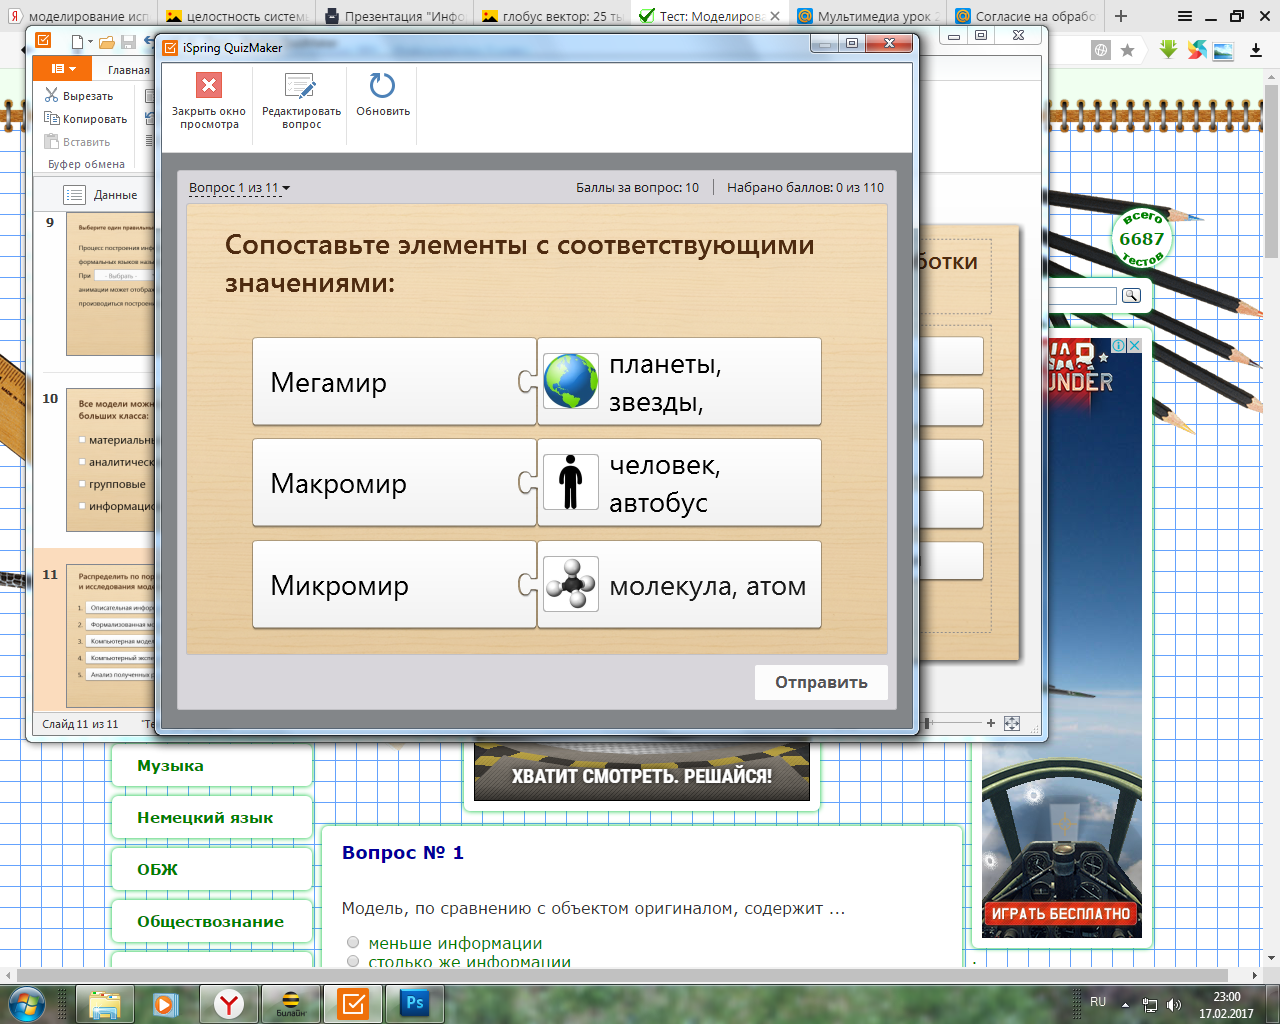Click the colorful pinwheel extension icon
This screenshot has height=1024, width=1280.
coord(1196,49)
